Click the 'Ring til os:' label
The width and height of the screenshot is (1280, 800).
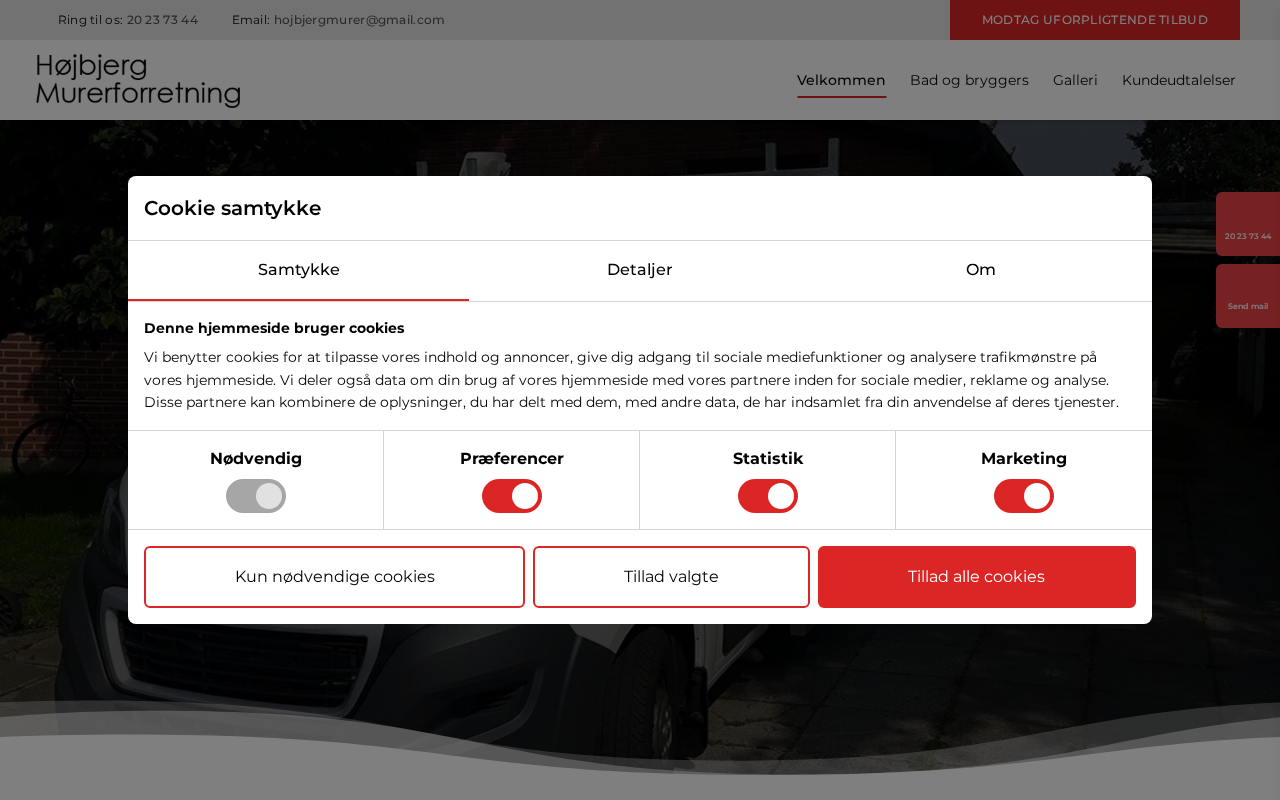90,20
